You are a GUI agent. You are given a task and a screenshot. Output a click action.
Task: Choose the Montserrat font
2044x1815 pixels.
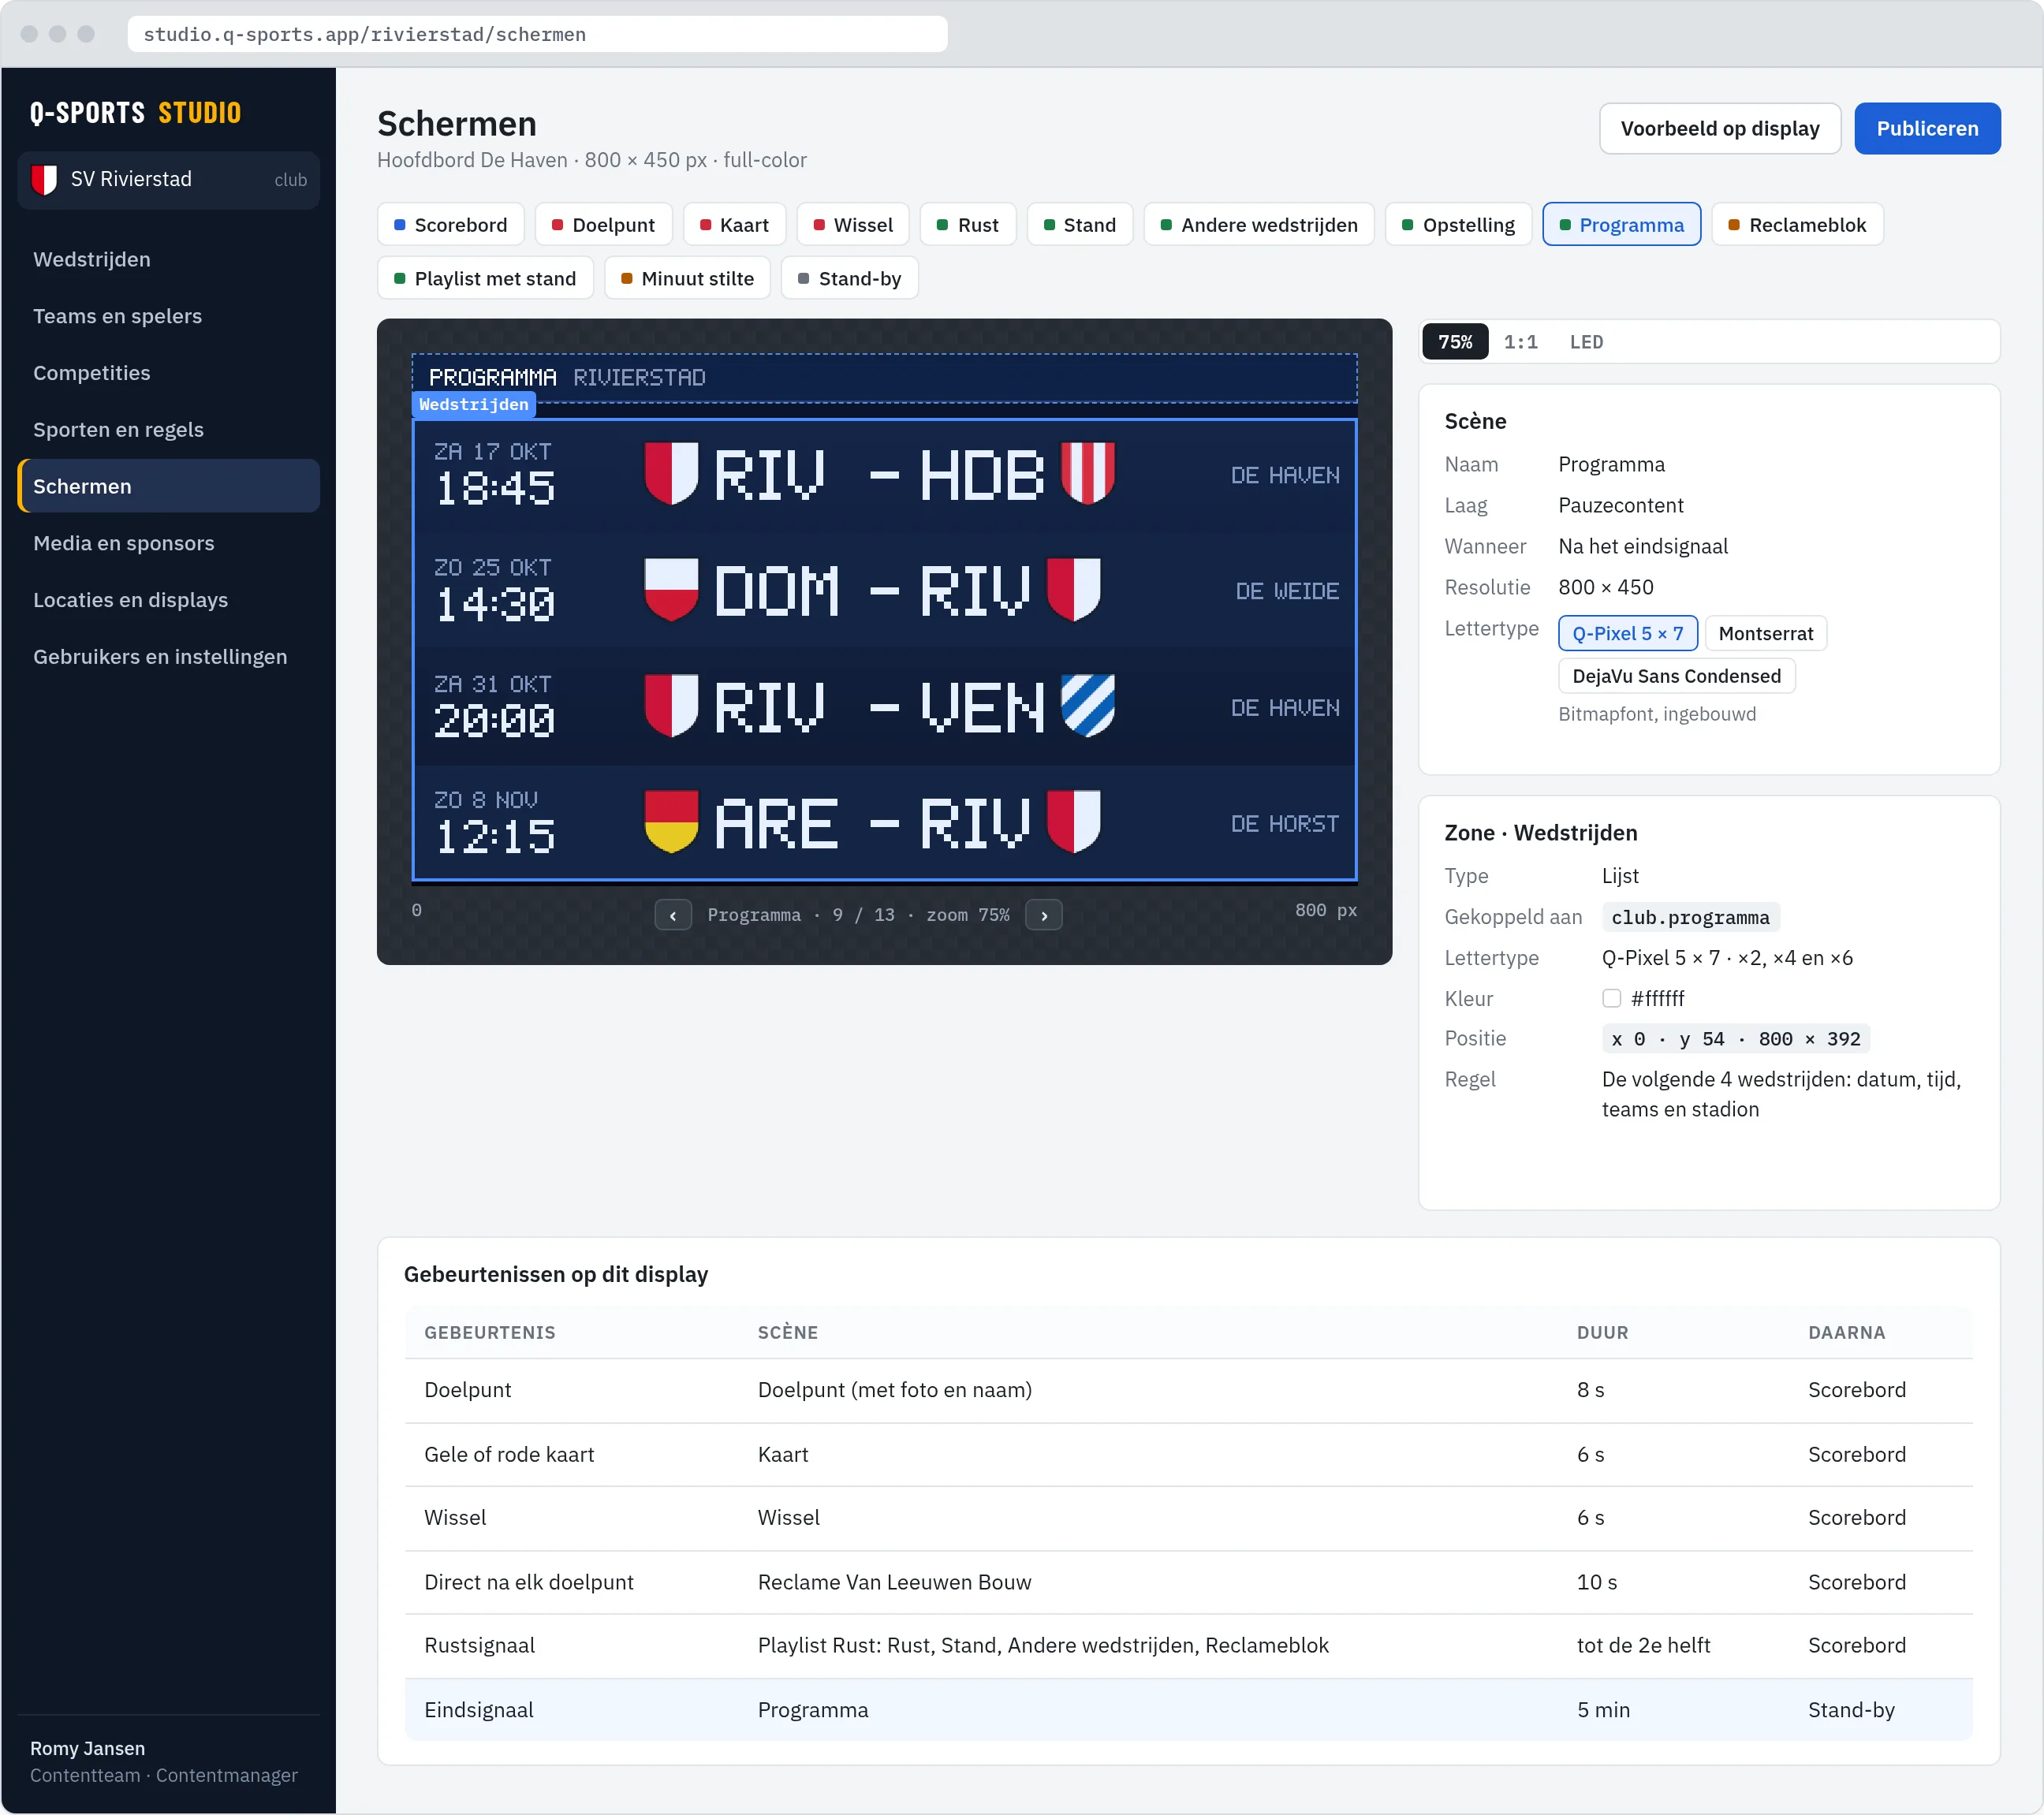pyautogui.click(x=1765, y=633)
